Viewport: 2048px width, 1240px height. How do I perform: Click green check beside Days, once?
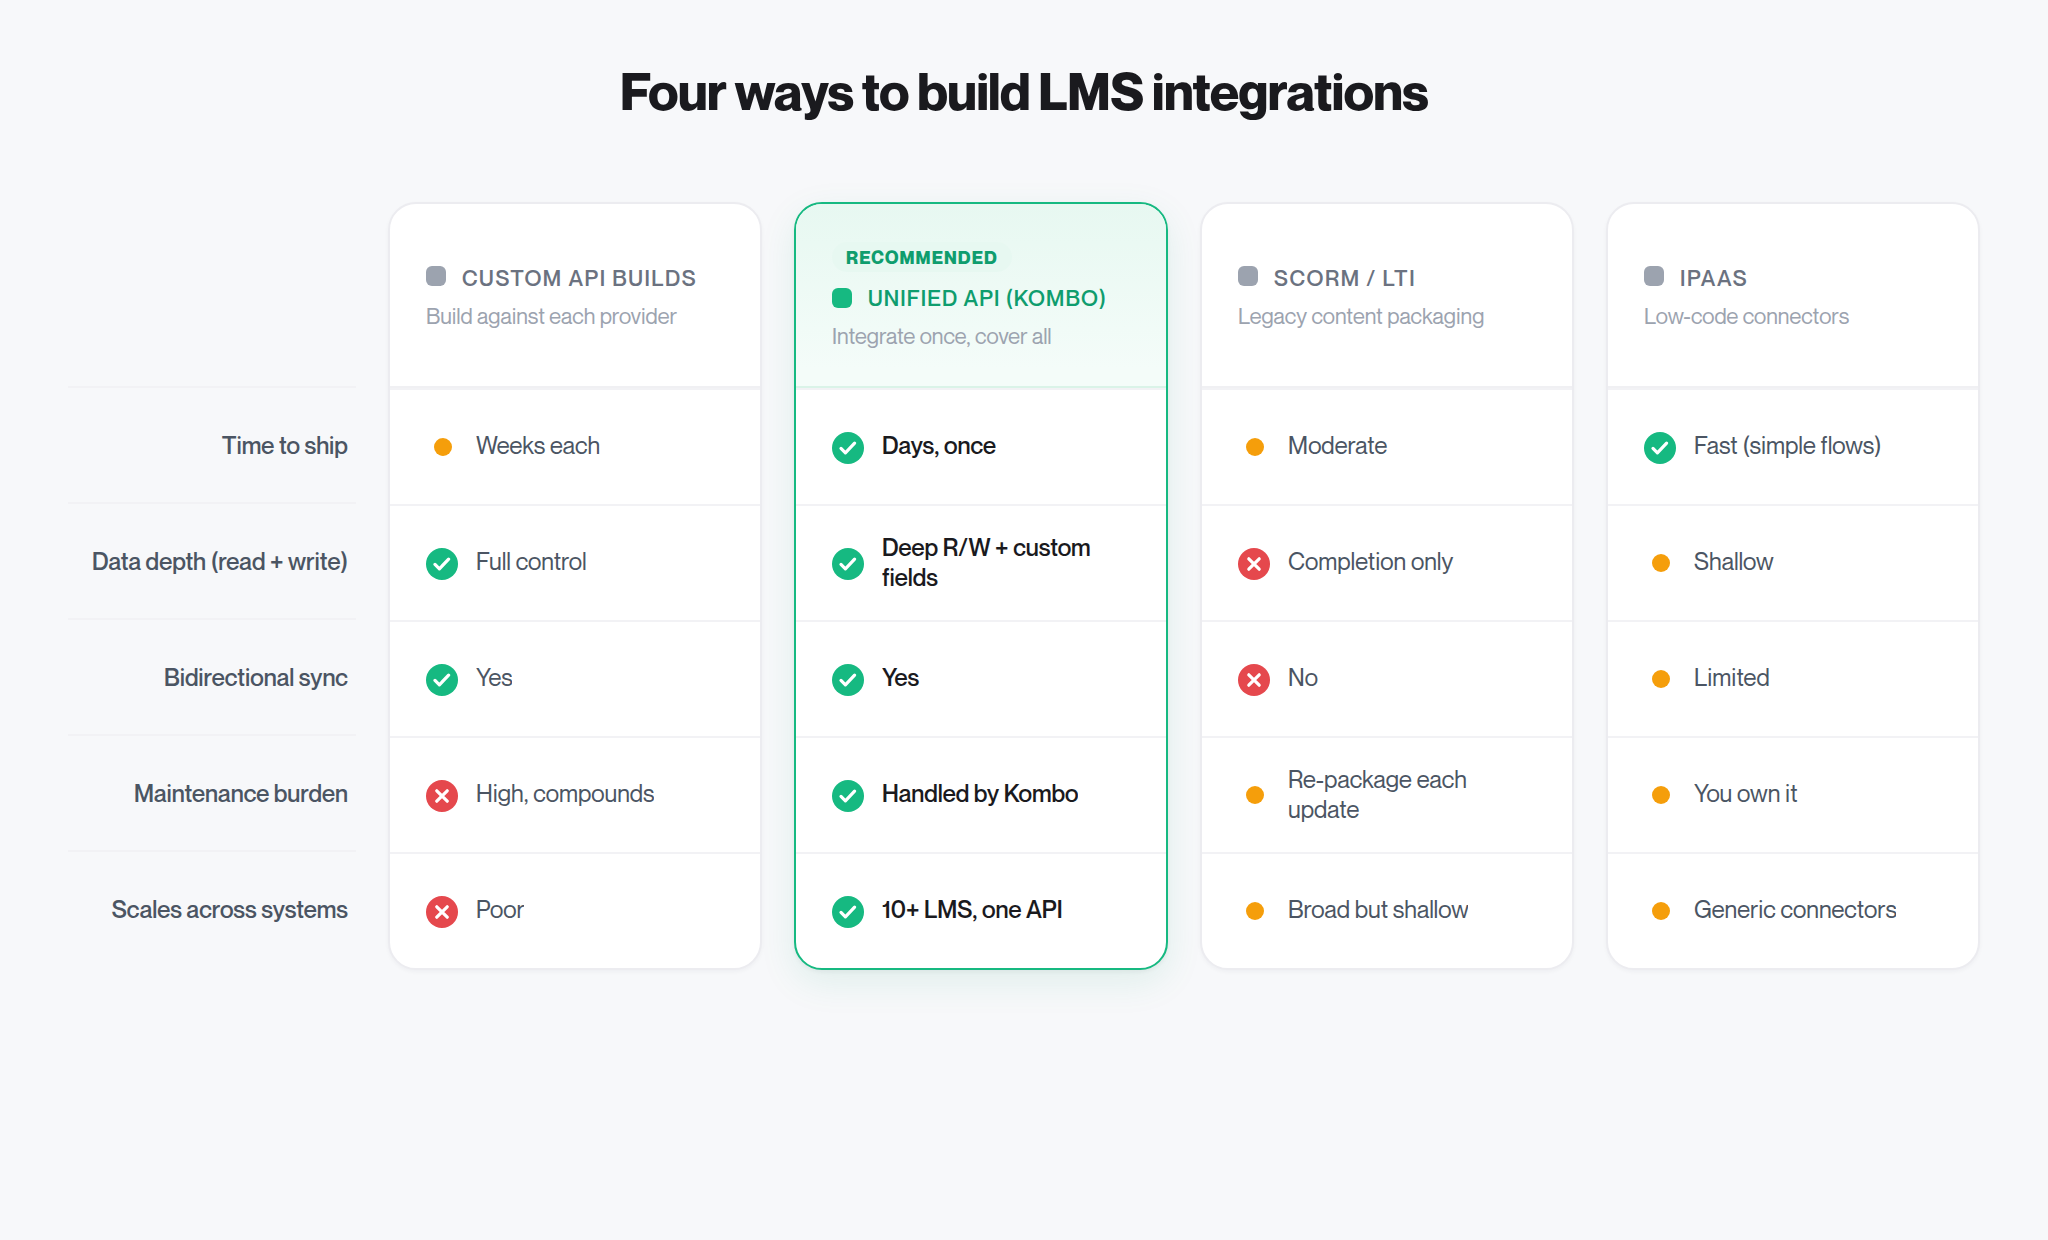pos(848,448)
